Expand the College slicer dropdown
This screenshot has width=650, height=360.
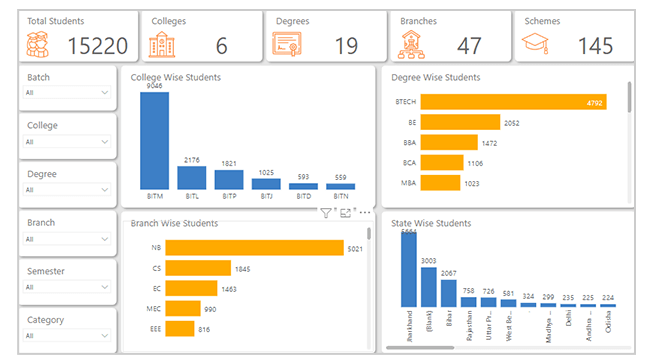coord(66,142)
